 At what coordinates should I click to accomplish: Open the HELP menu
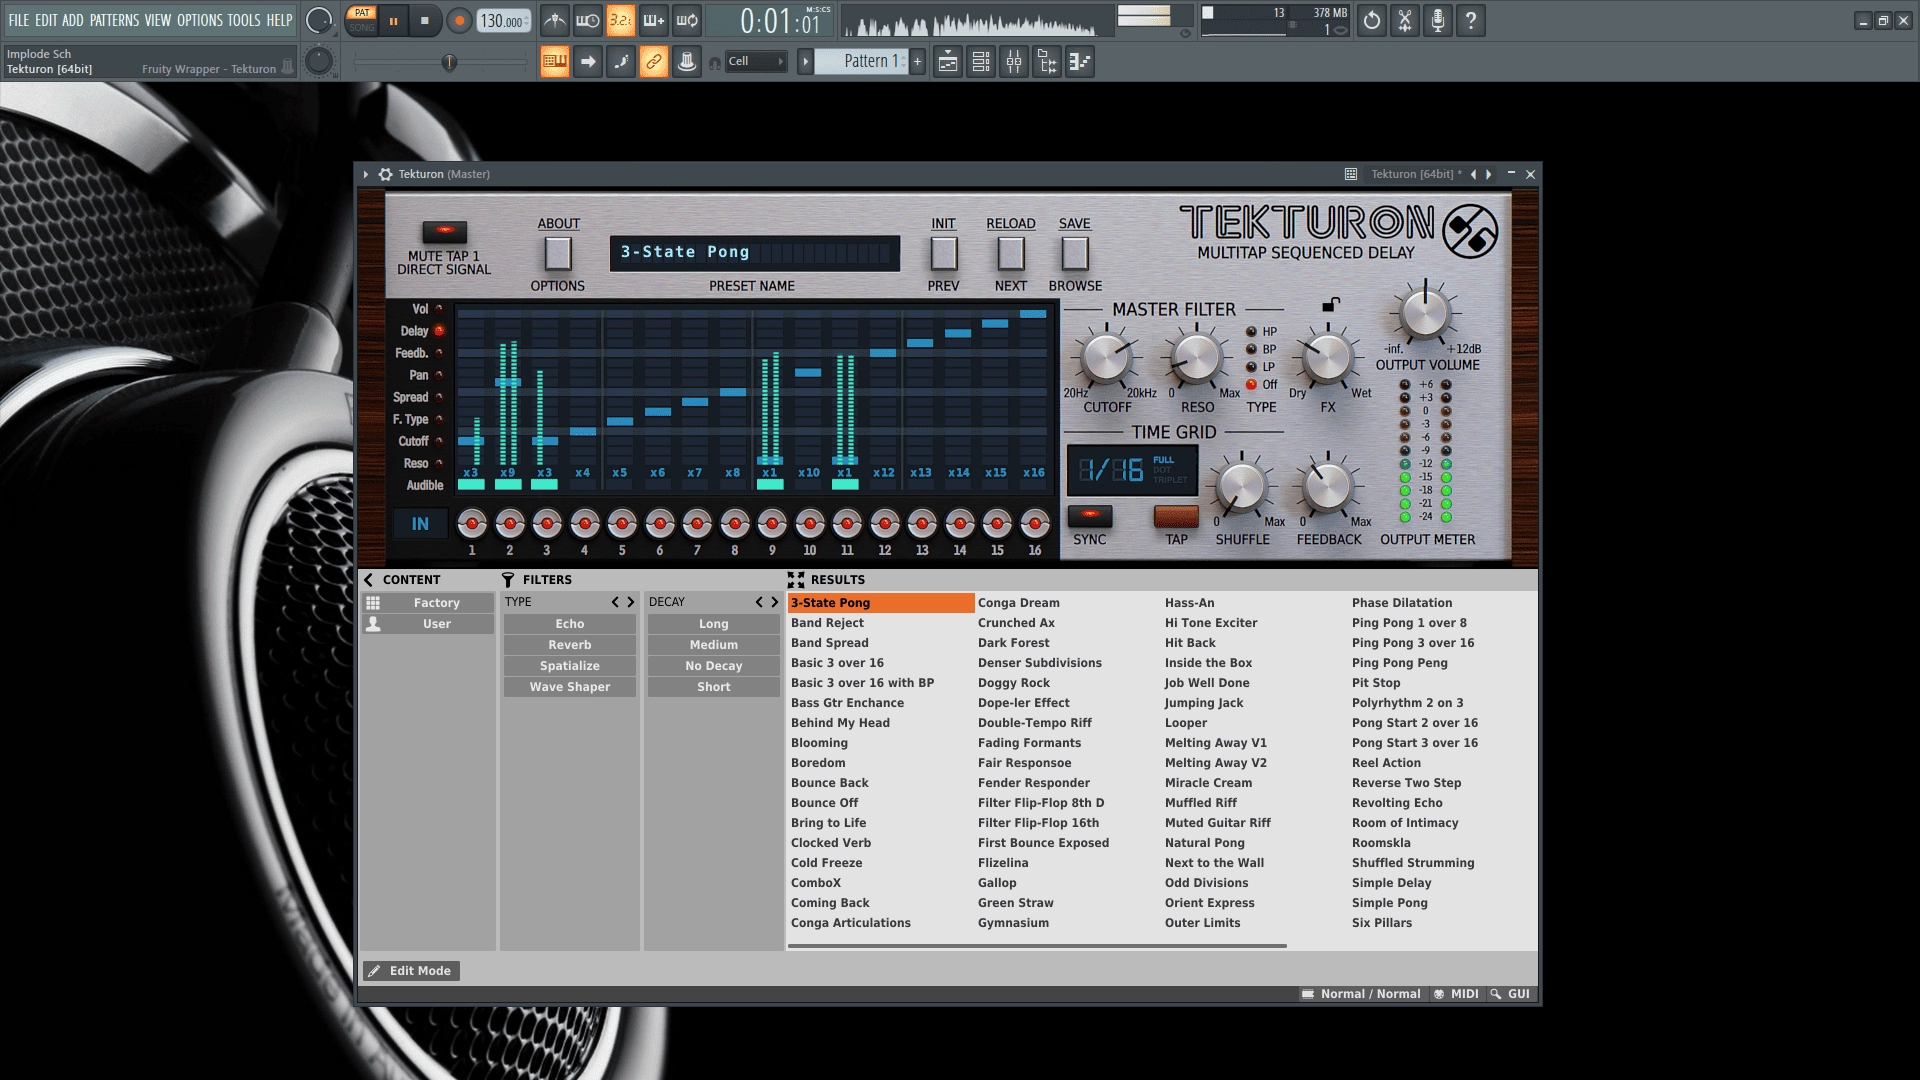(279, 20)
